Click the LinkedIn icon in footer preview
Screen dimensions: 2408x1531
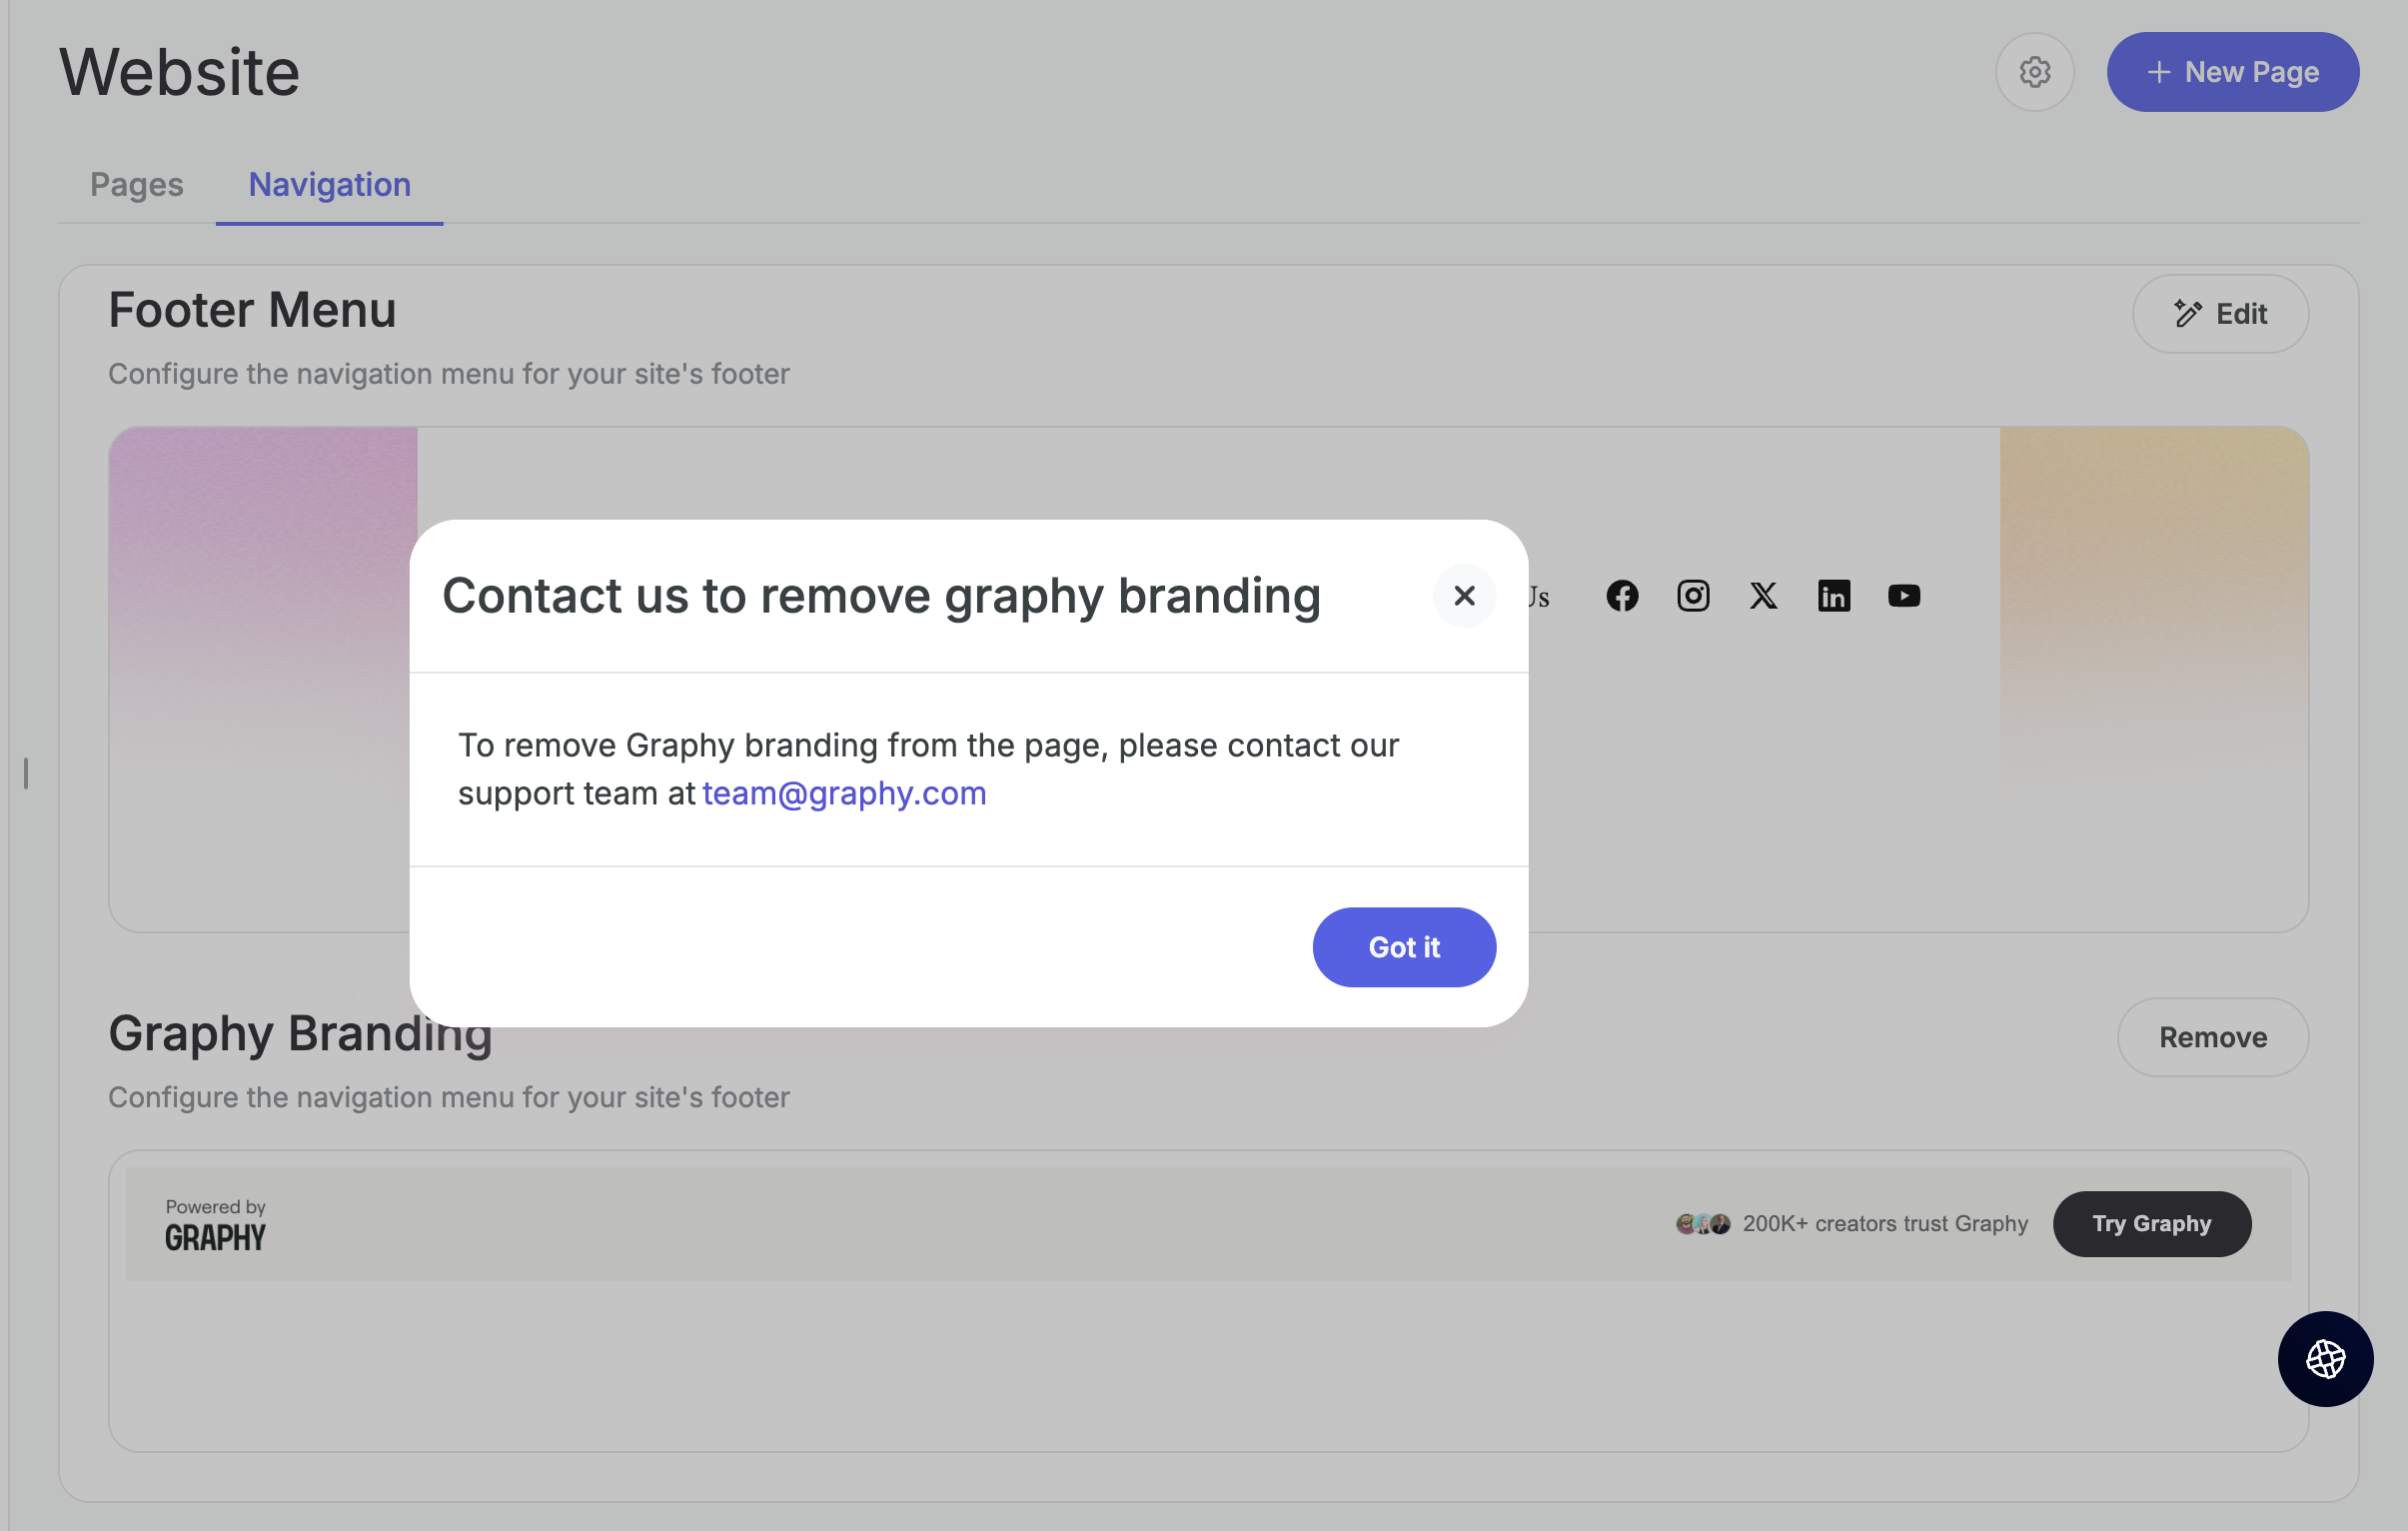[x=1833, y=596]
